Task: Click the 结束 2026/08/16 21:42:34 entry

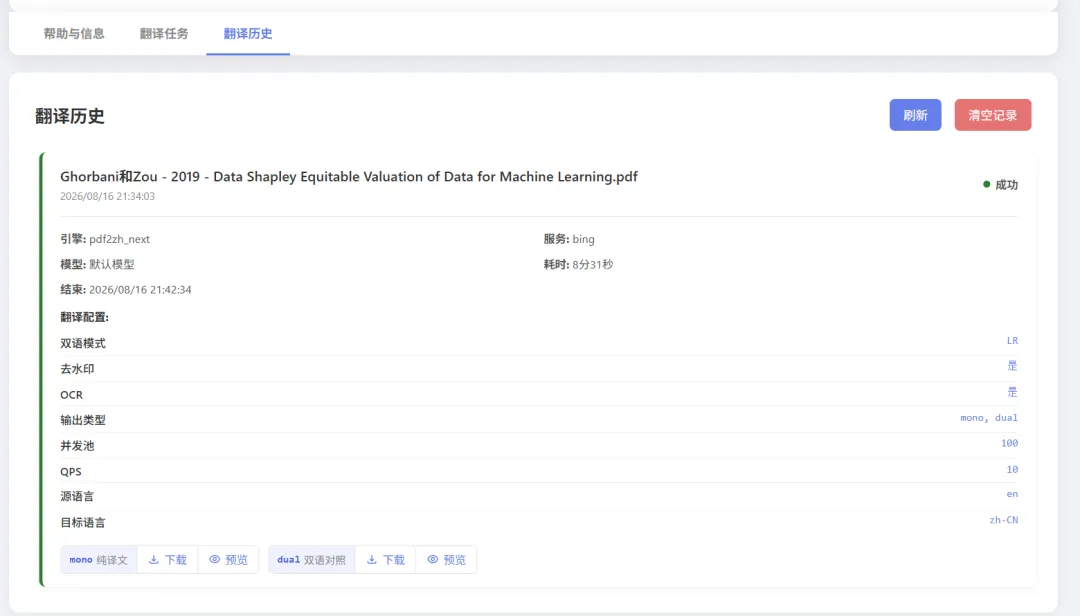Action: (x=125, y=290)
